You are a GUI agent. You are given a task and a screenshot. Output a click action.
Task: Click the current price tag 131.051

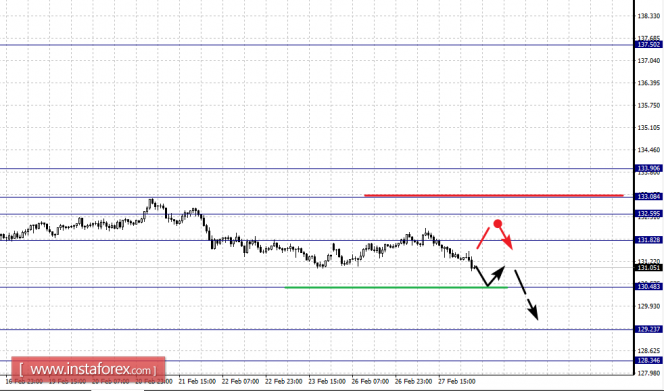pyautogui.click(x=648, y=268)
